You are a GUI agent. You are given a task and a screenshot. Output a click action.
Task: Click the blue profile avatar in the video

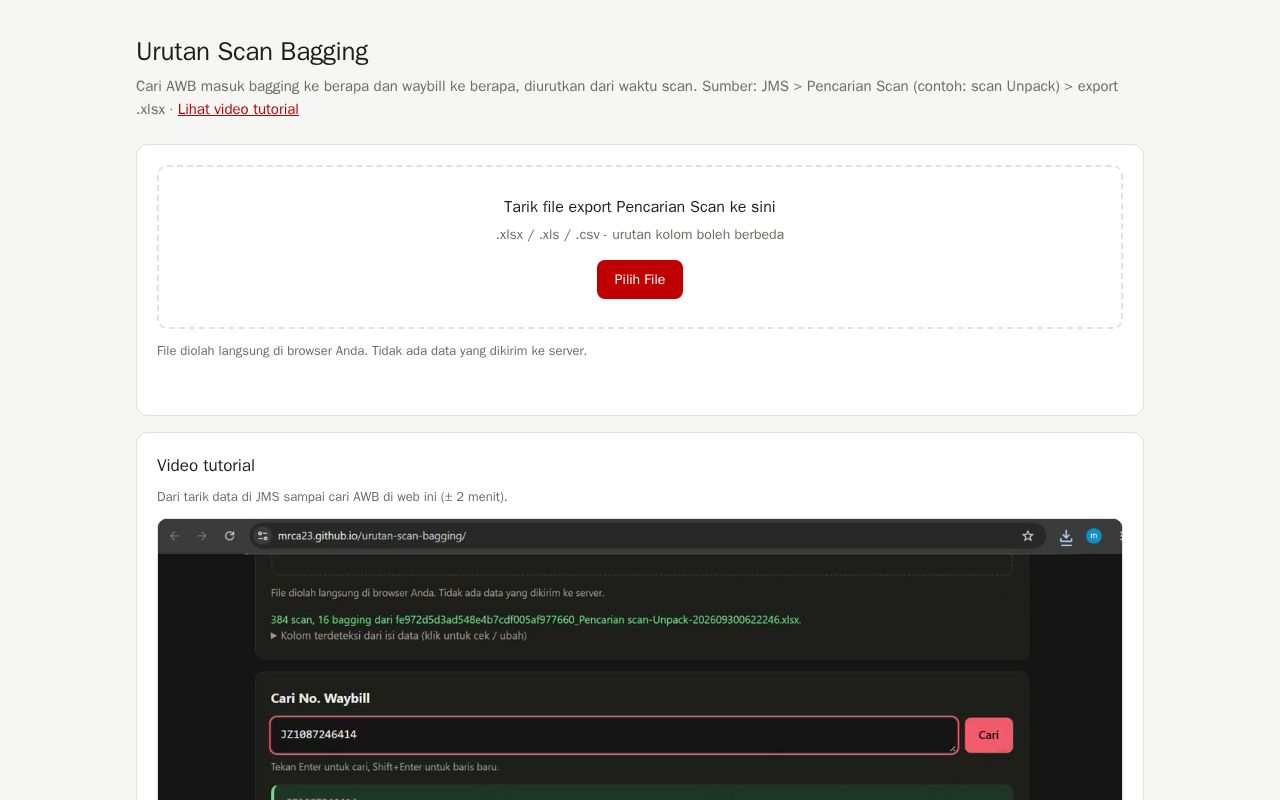pos(1094,536)
